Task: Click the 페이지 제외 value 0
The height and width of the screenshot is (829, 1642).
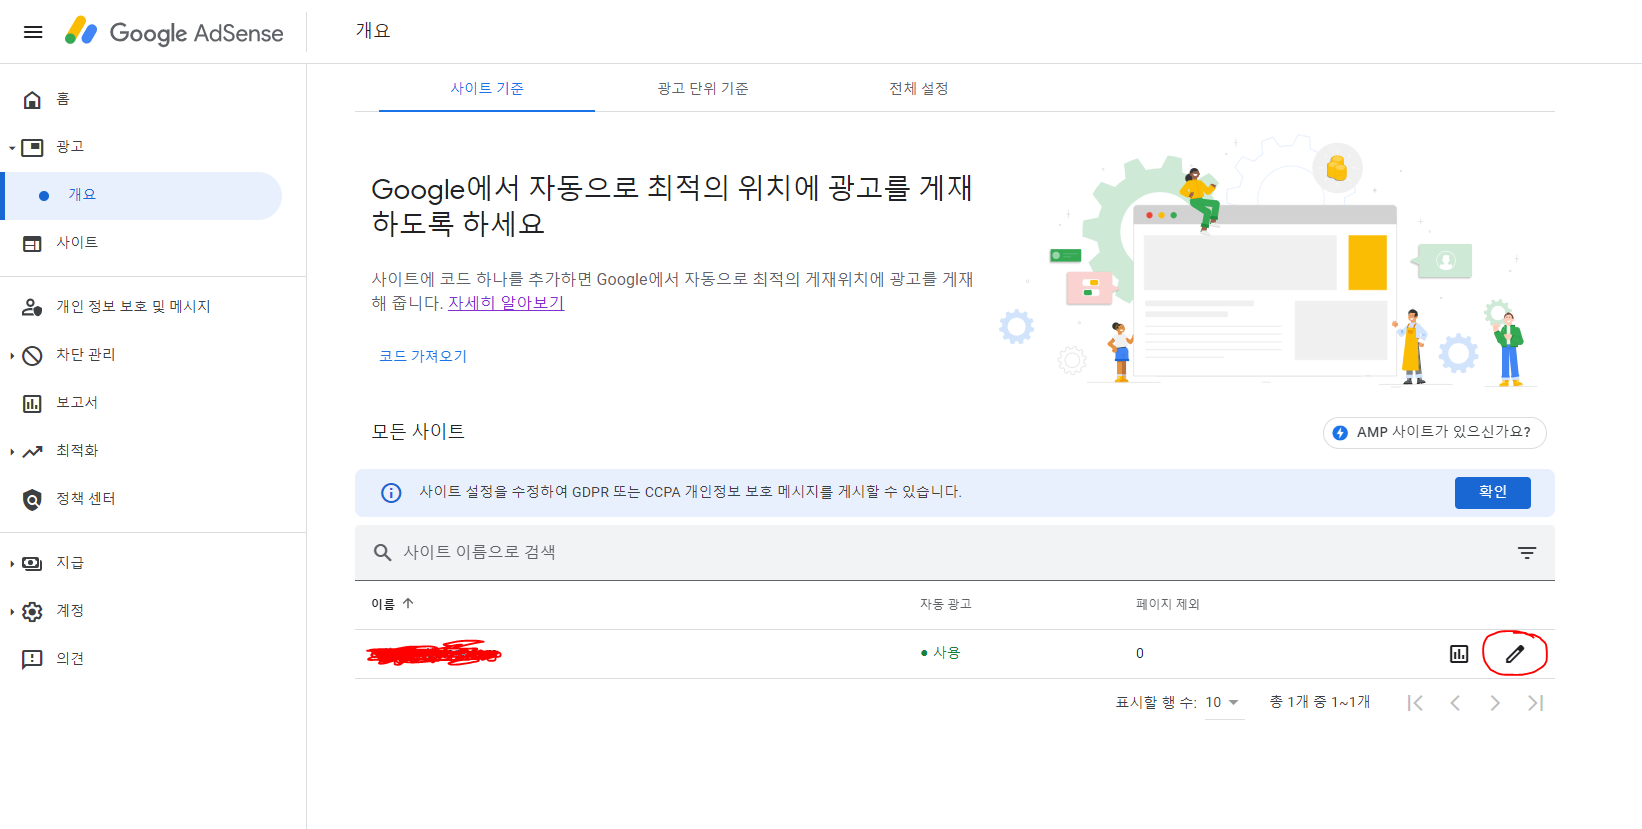Action: [x=1140, y=653]
